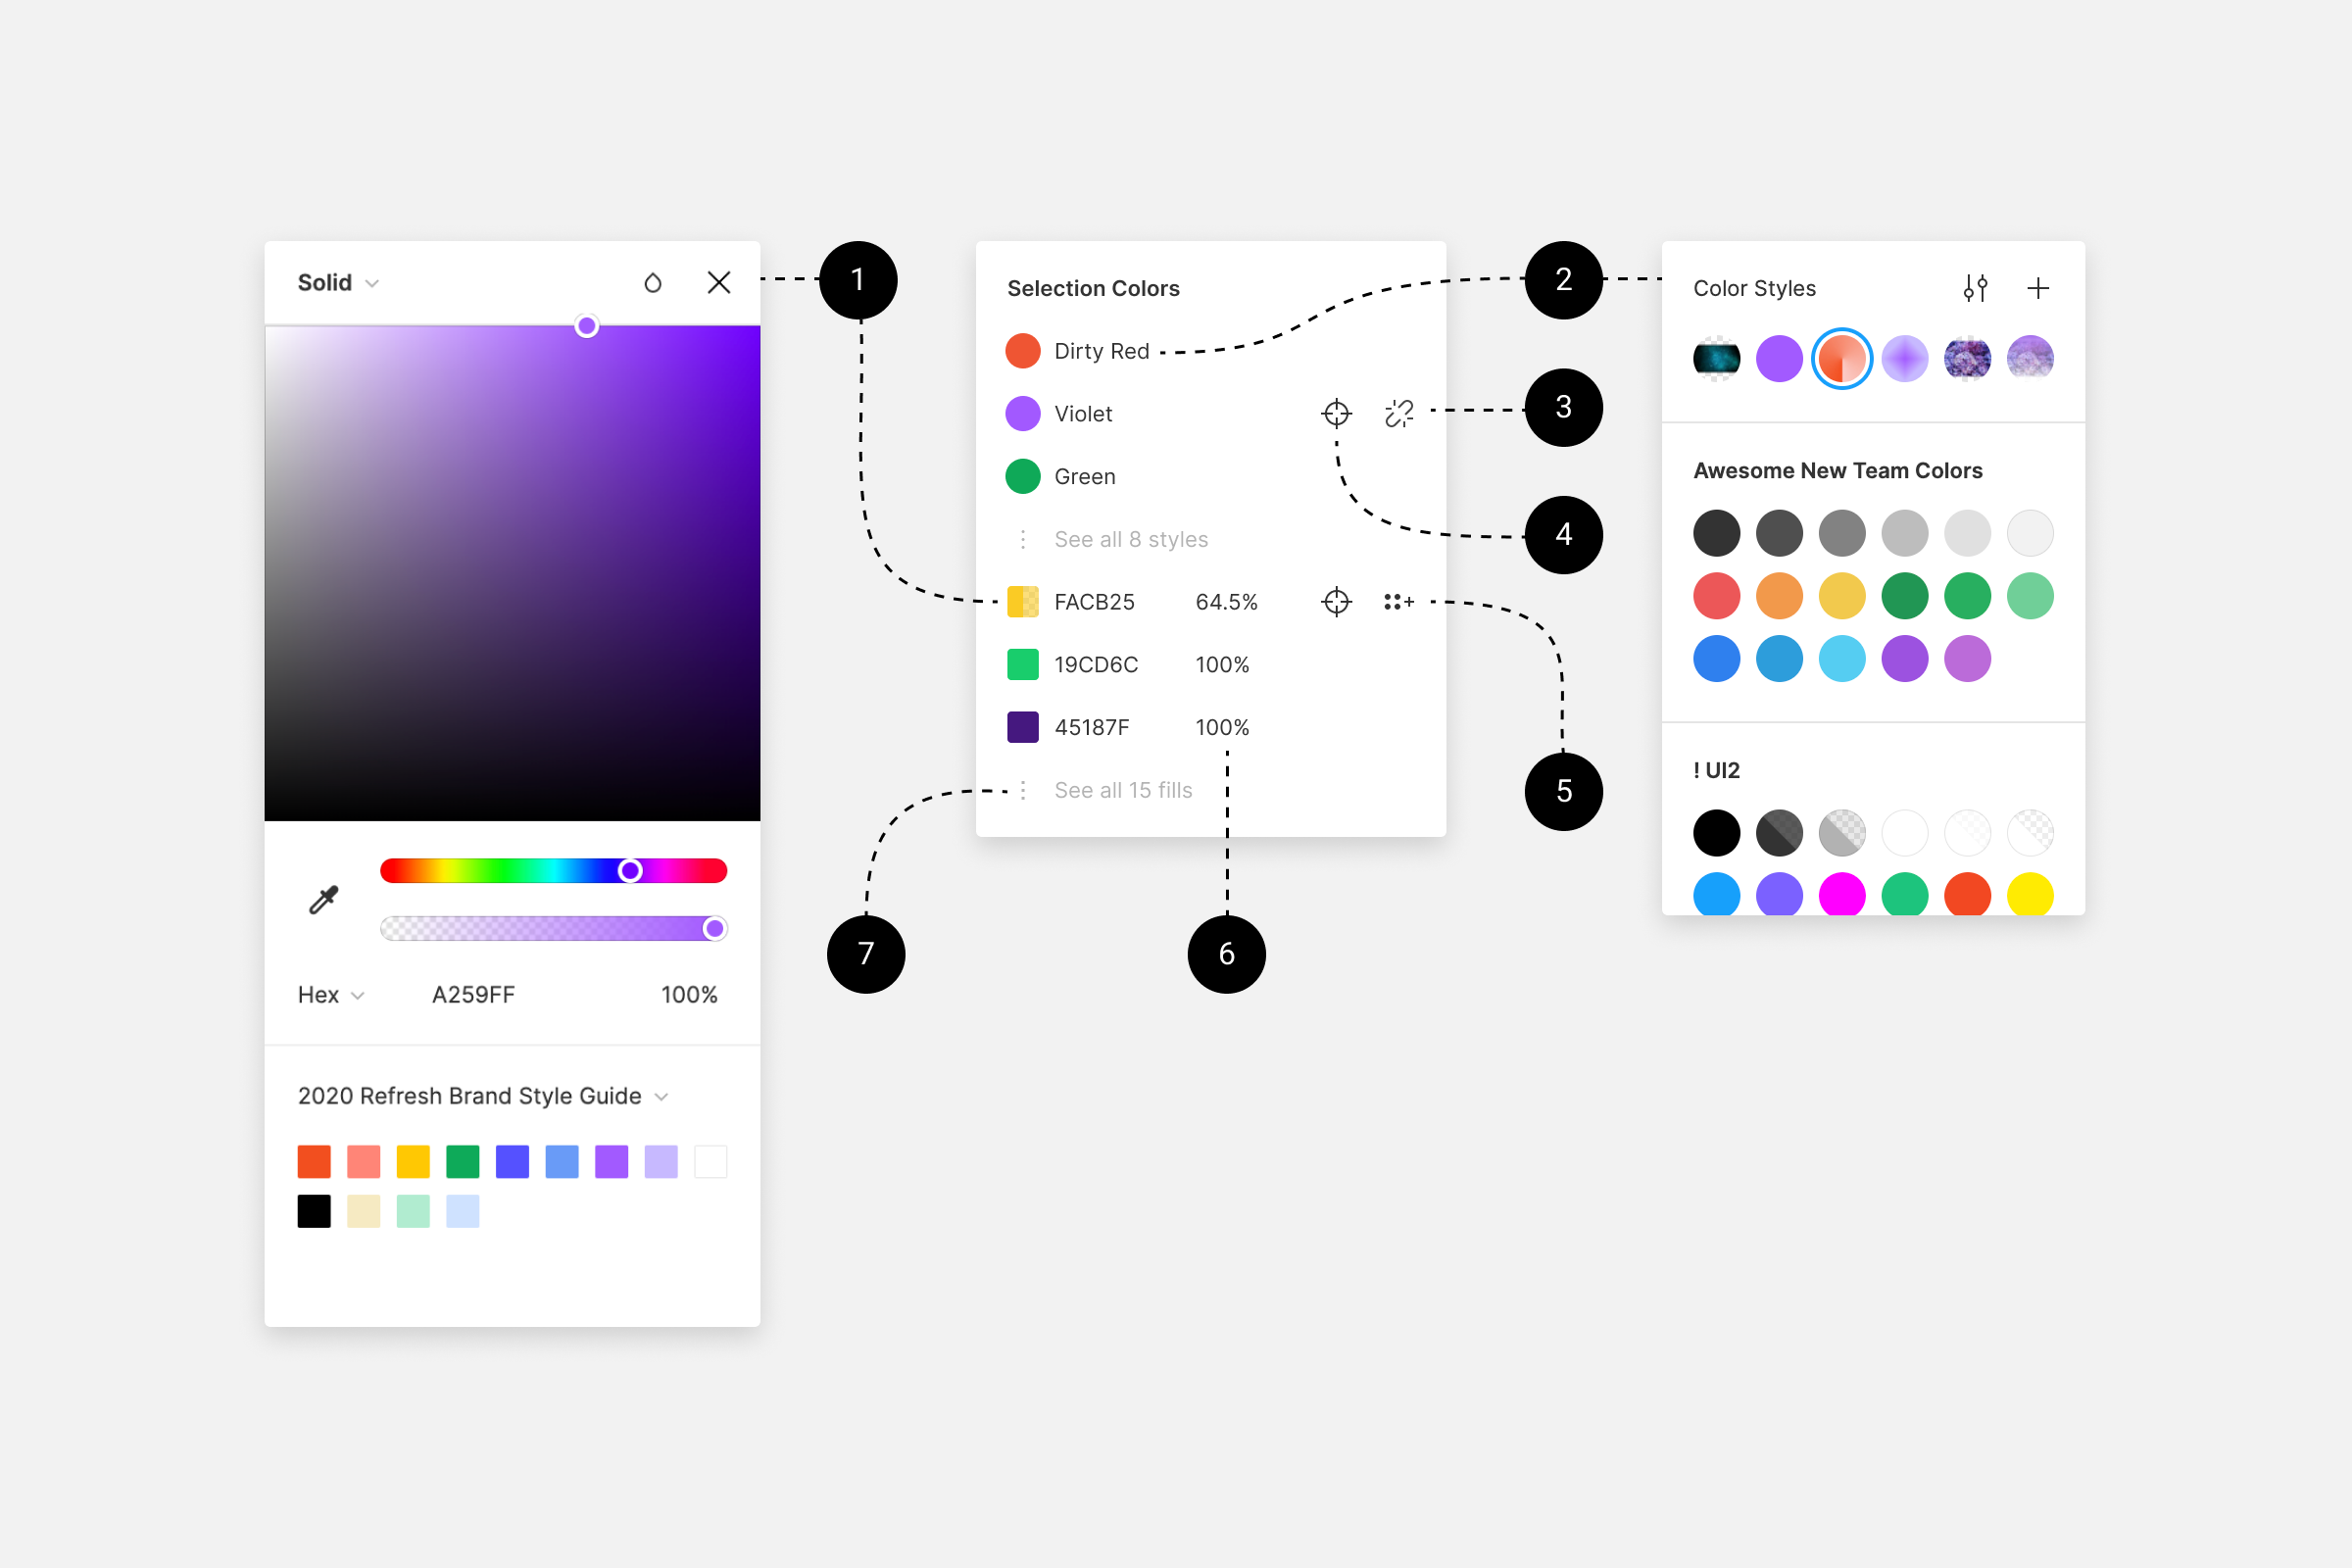2352x1568 pixels.
Task: Expand the Solid fill type dropdown
Action: [338, 282]
